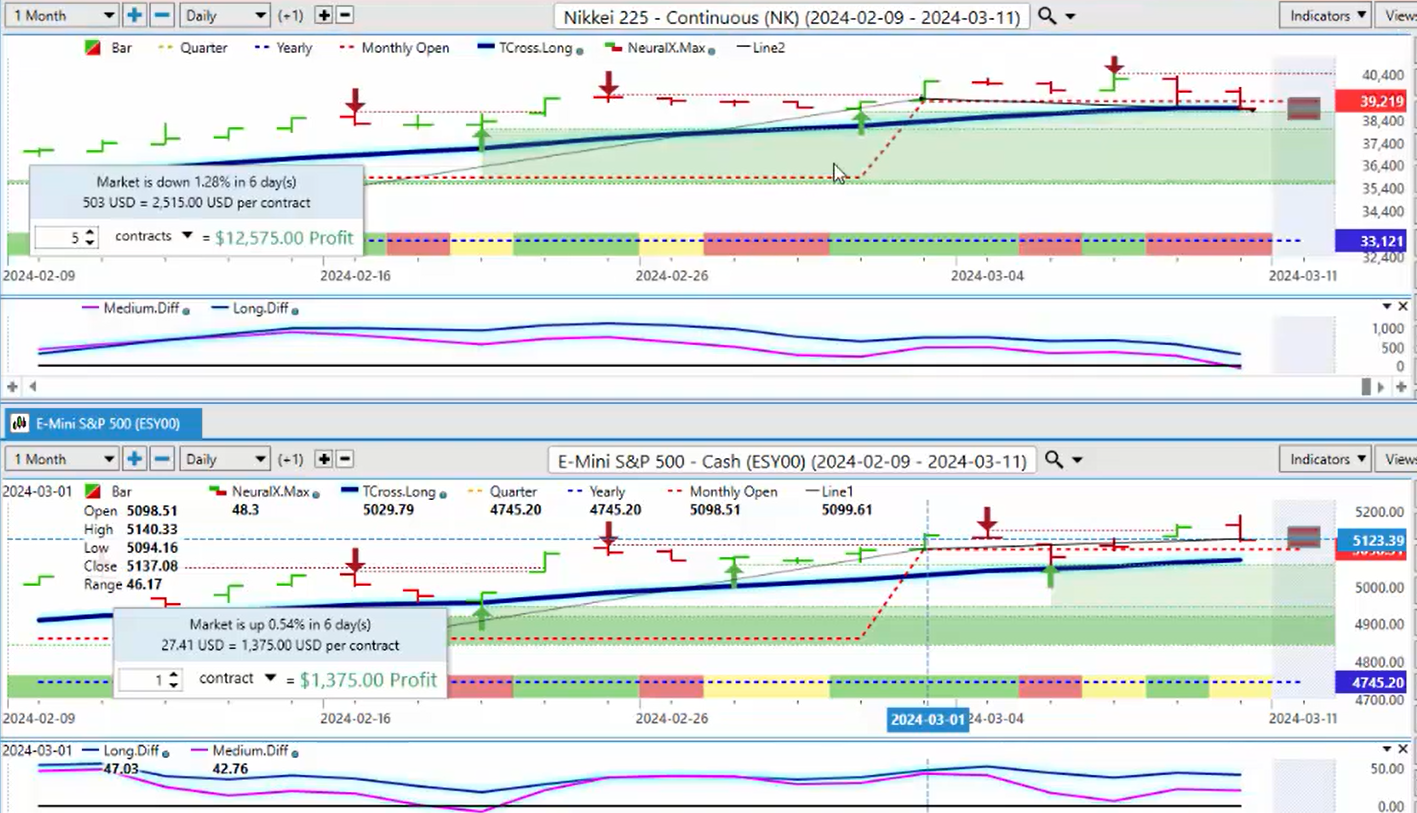Click the (+1) forecast label in the Nikkei toolbar
The height and width of the screenshot is (813, 1417).
point(291,15)
